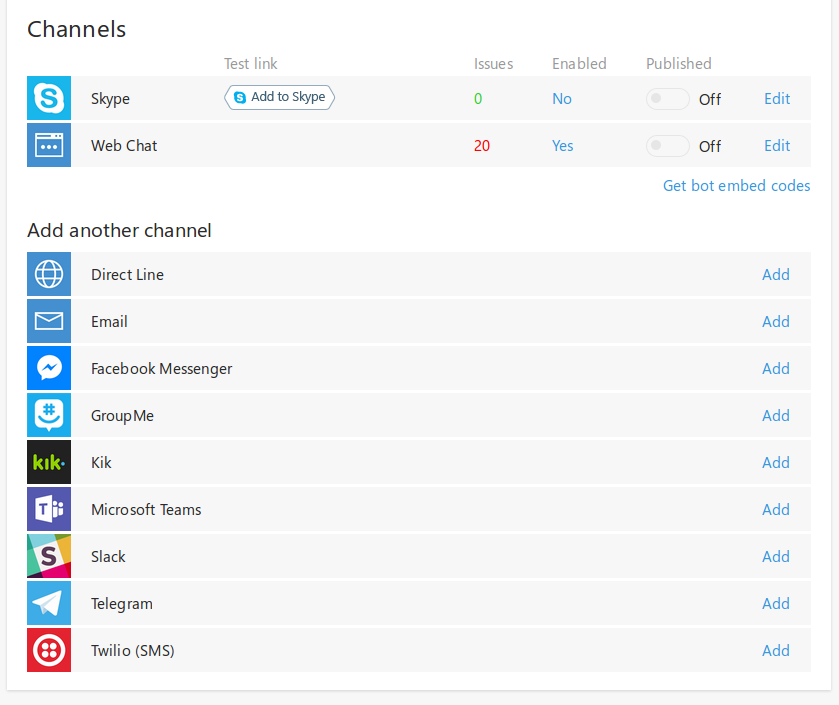This screenshot has height=705, width=839.
Task: Click the Web Chat channel icon
Action: pyautogui.click(x=48, y=145)
